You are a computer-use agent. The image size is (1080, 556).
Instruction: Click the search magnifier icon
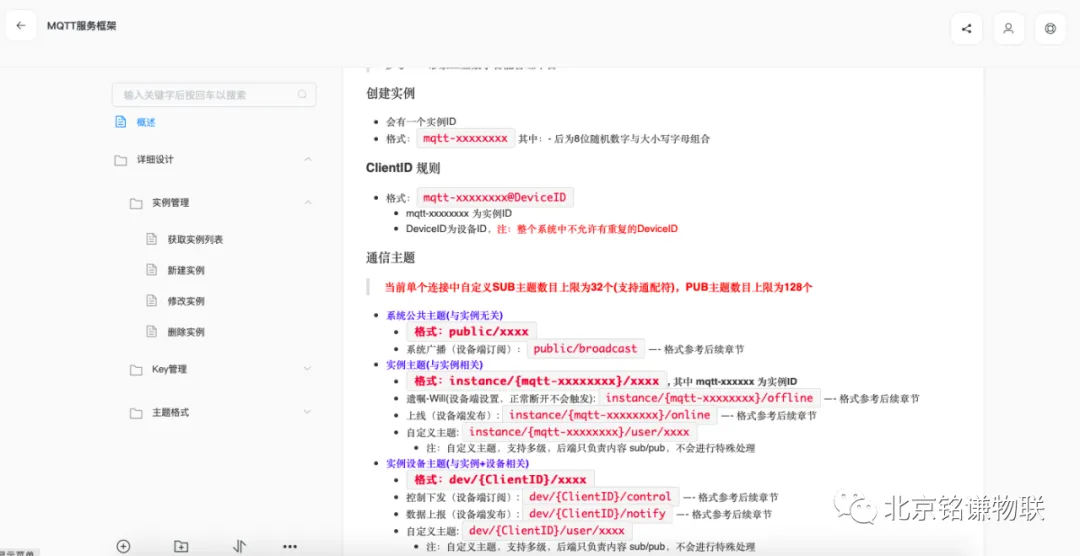[302, 95]
